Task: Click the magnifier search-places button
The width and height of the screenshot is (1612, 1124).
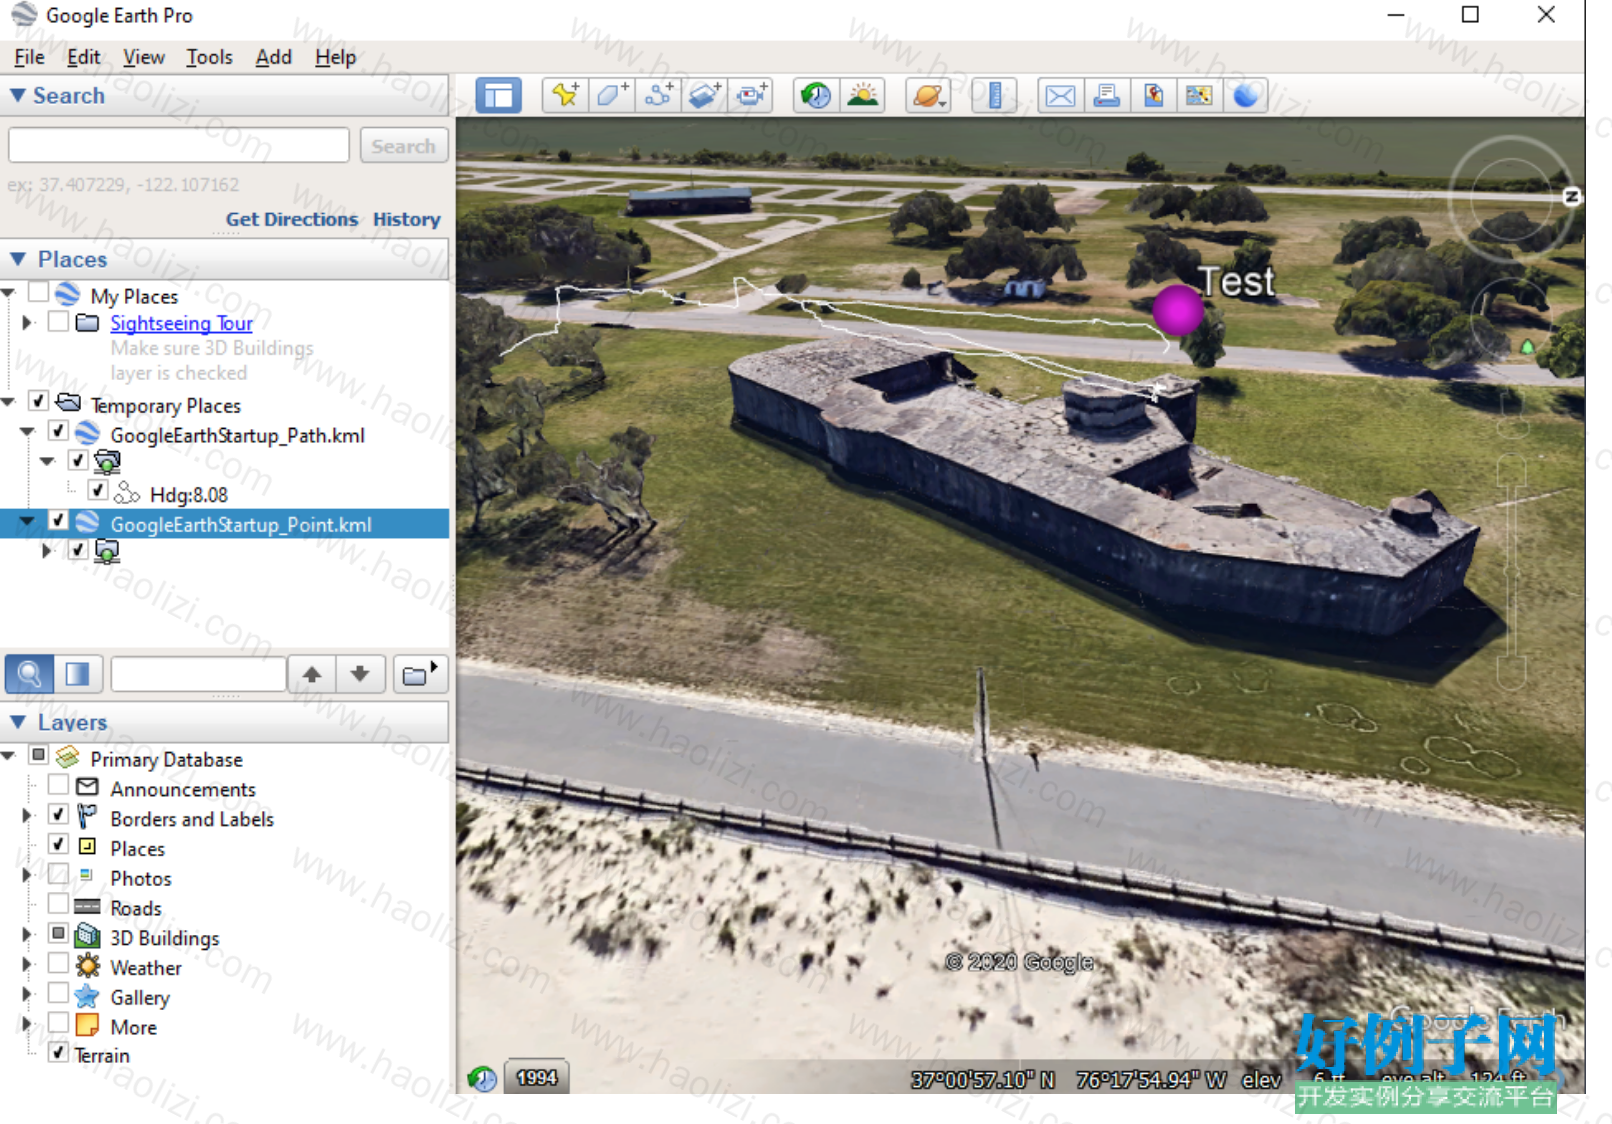Action: (29, 674)
